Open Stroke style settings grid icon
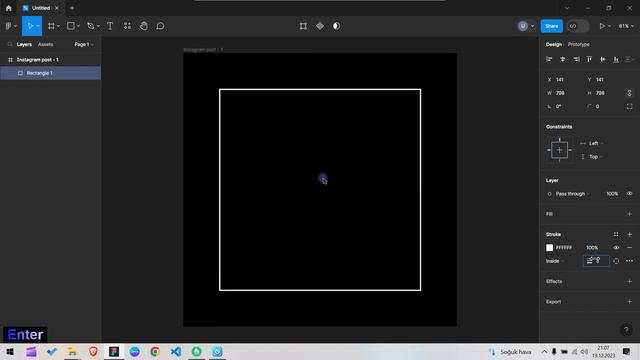Screen dimensions: 640x360 [616, 234]
